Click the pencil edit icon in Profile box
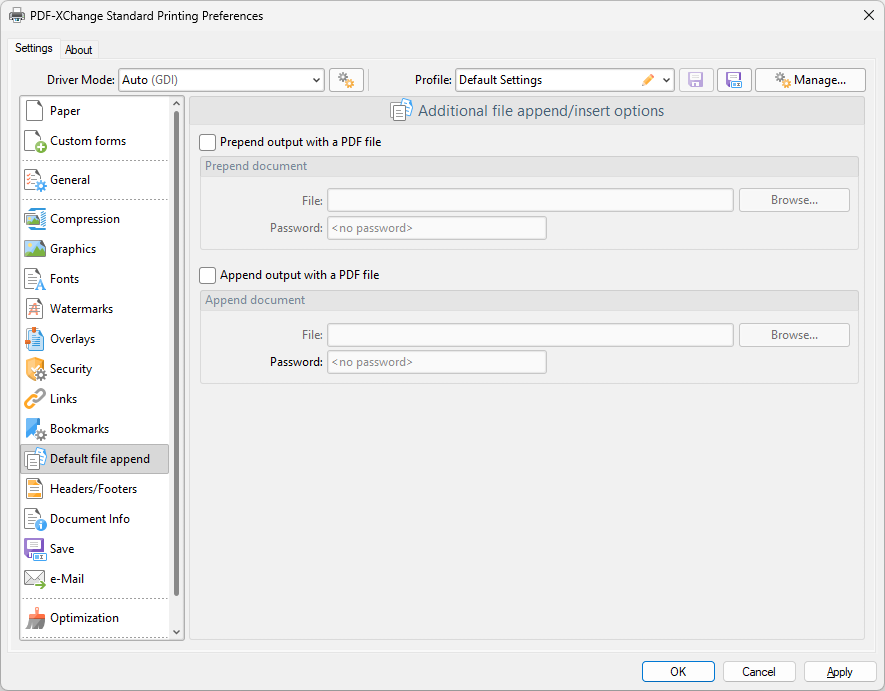This screenshot has height=691, width=885. 648,80
